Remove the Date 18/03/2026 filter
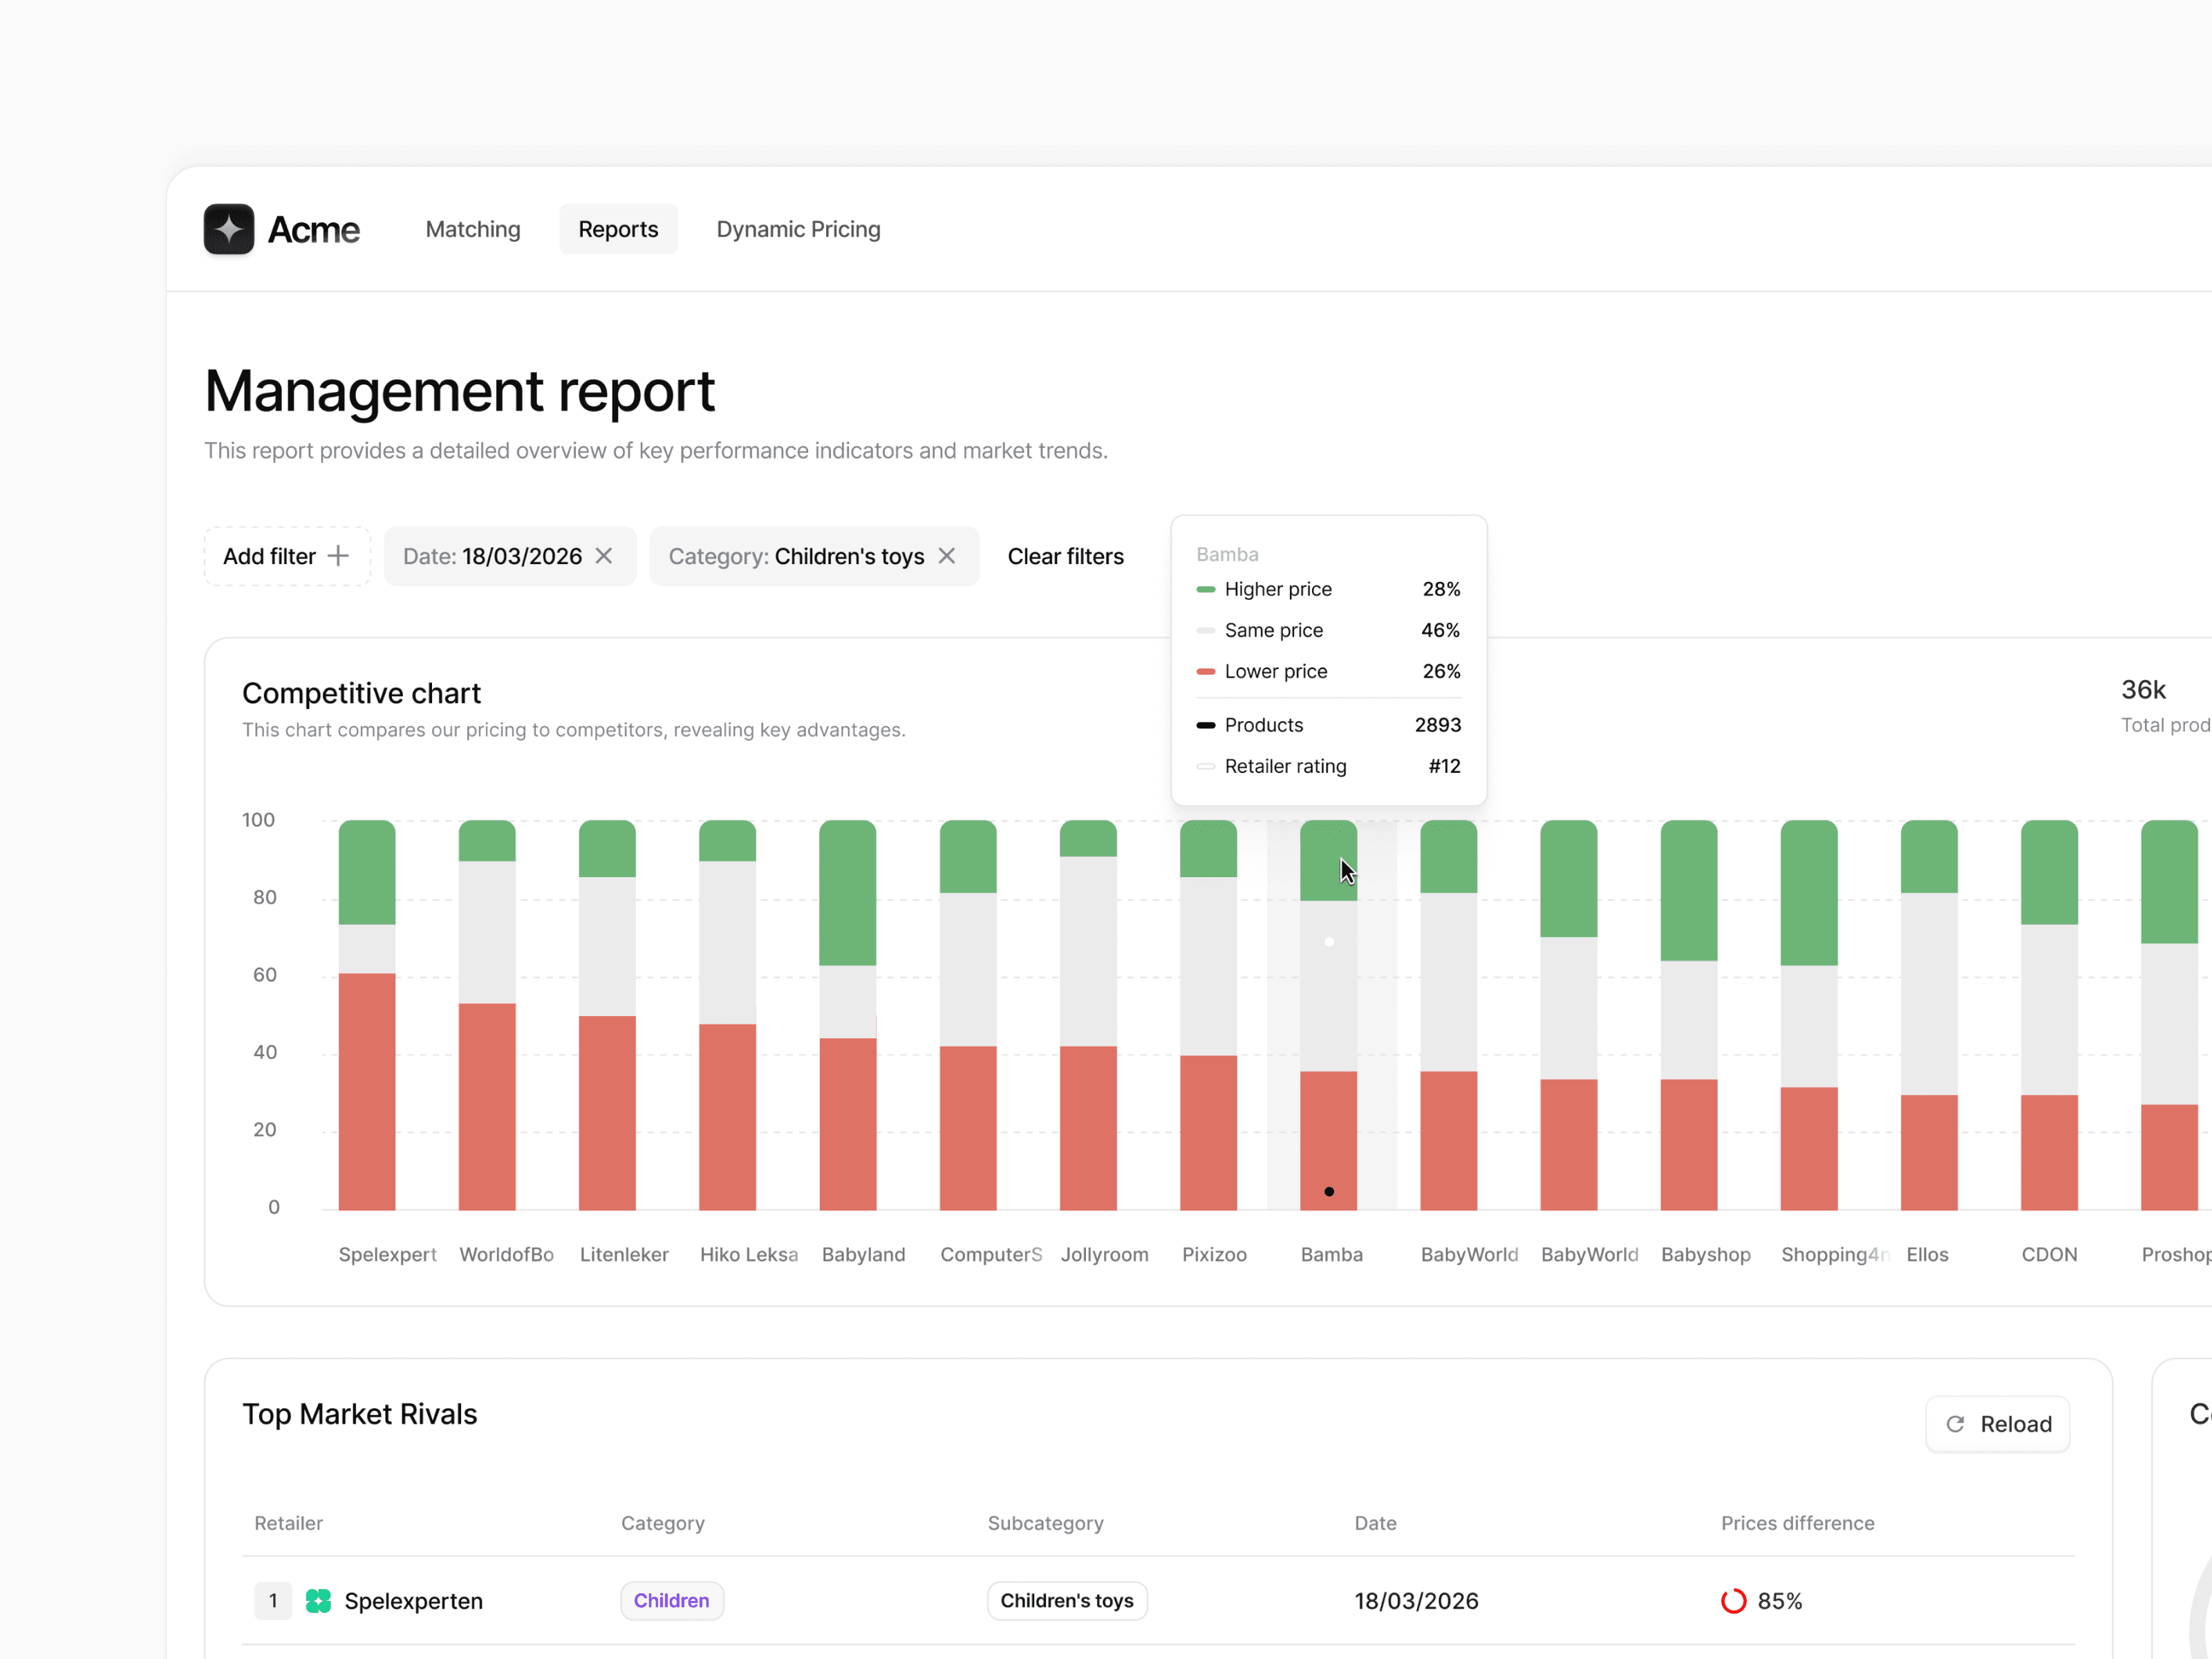The height and width of the screenshot is (1659, 2212). [x=604, y=556]
